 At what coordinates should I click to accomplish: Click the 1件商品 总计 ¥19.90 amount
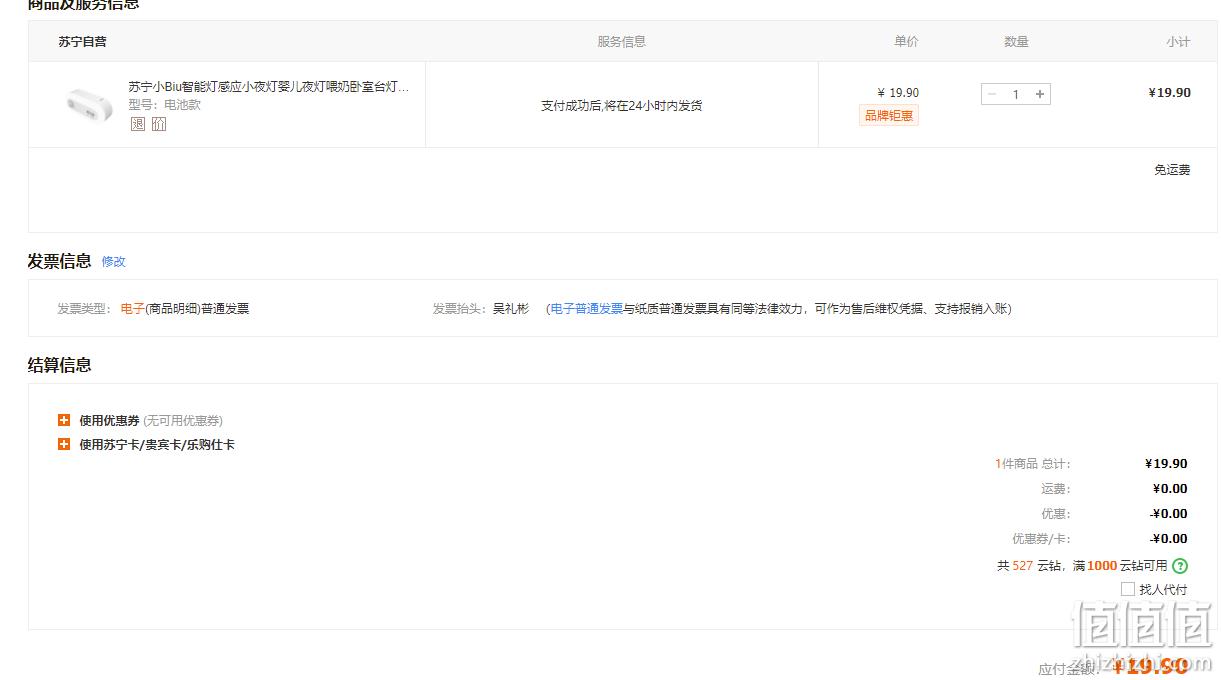tap(1166, 464)
